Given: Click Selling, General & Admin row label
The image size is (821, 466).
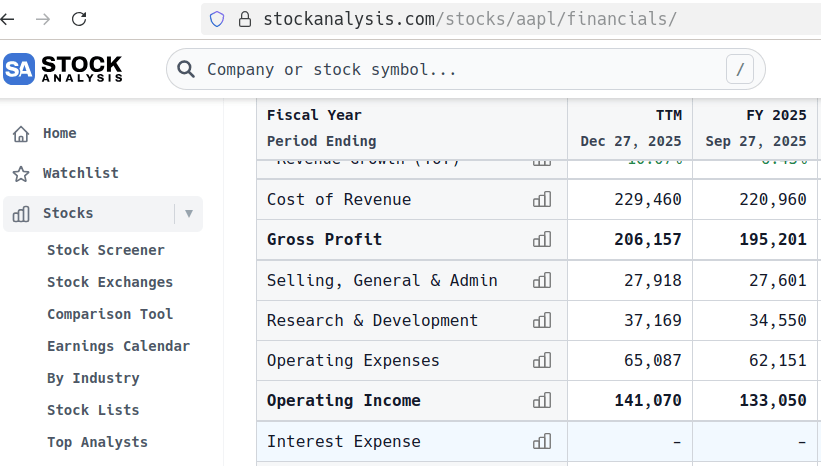Looking at the screenshot, I should point(382,281).
